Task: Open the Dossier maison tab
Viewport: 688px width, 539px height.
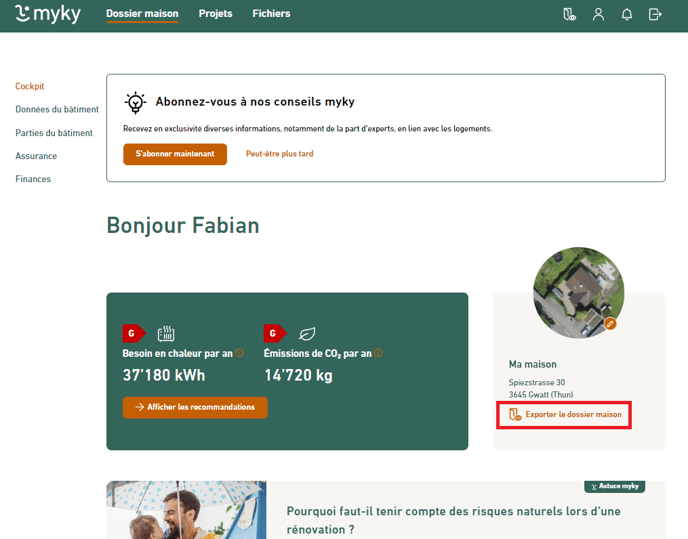Action: [142, 14]
